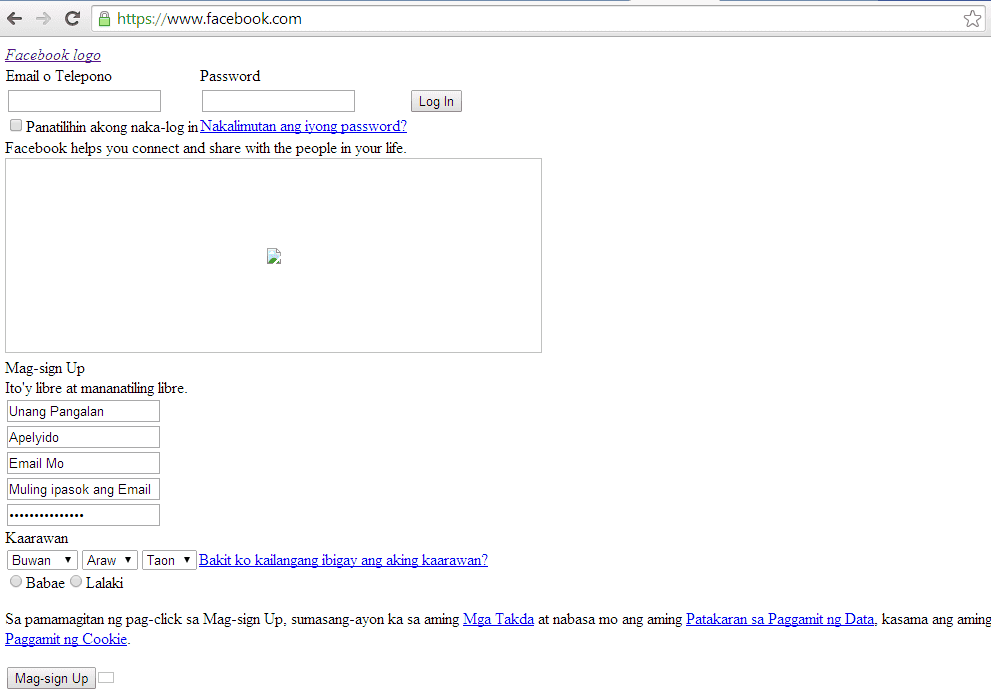Click the broken image icon in frame
The image size is (991, 694).
[x=274, y=256]
